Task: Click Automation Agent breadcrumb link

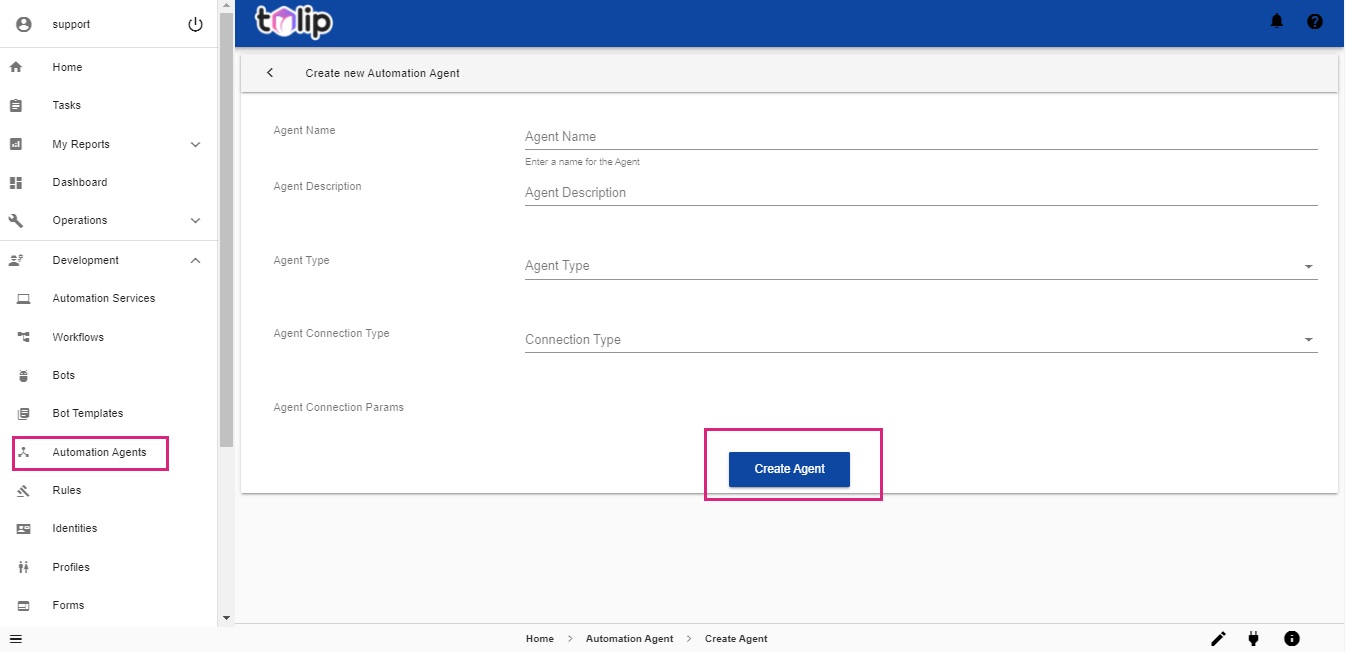Action: click(x=629, y=638)
